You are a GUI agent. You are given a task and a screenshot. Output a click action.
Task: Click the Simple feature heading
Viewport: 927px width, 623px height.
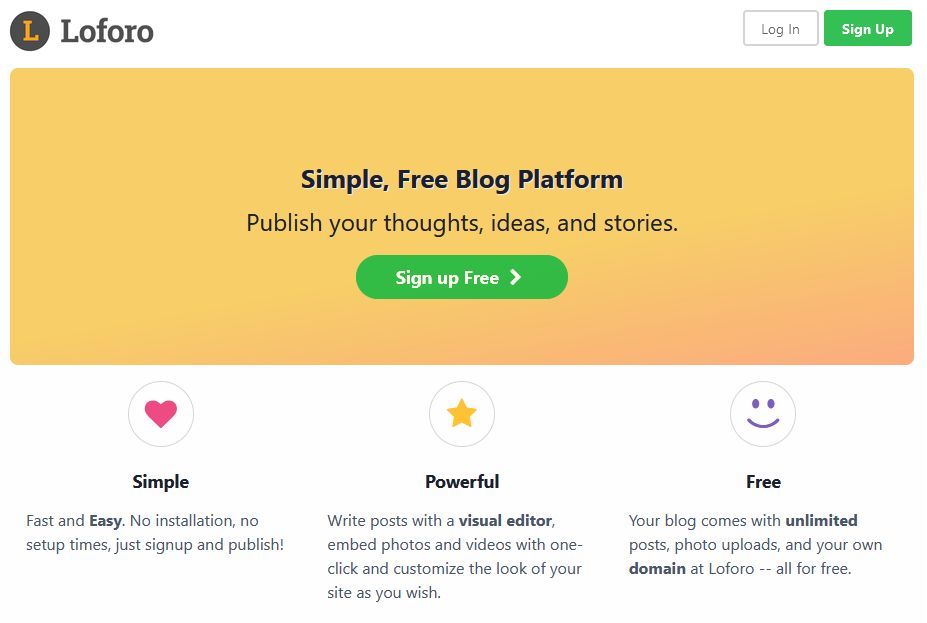(161, 481)
